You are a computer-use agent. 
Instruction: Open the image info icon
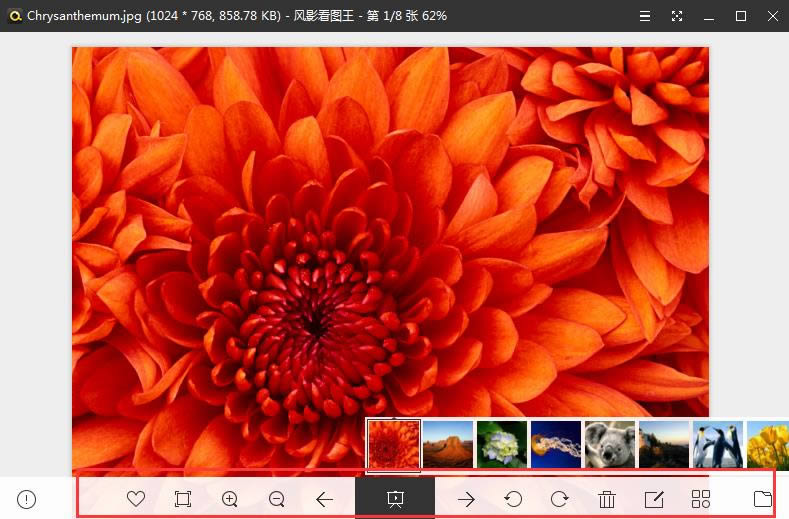click(x=26, y=499)
